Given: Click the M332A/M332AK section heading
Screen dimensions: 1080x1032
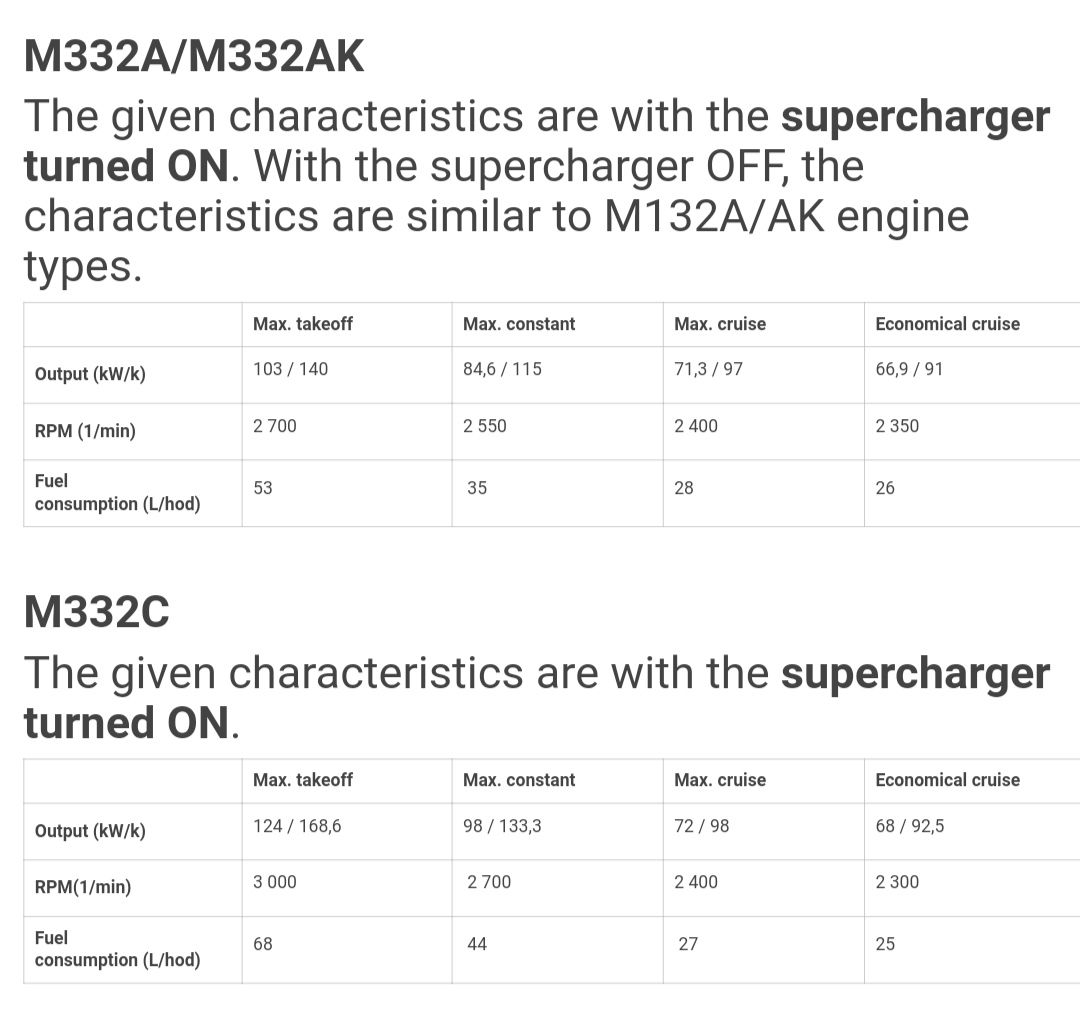Looking at the screenshot, I should [x=194, y=56].
